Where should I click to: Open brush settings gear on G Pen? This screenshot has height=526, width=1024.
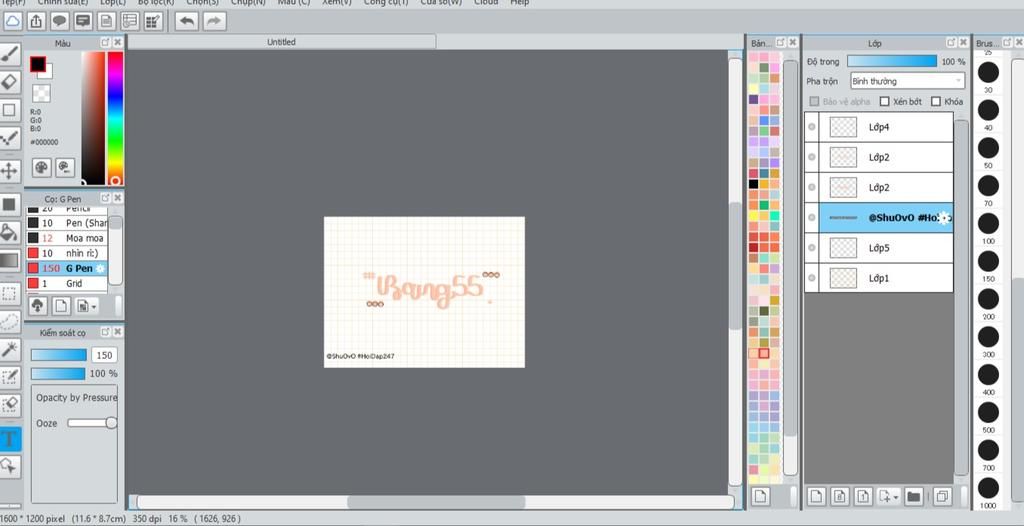coord(100,269)
